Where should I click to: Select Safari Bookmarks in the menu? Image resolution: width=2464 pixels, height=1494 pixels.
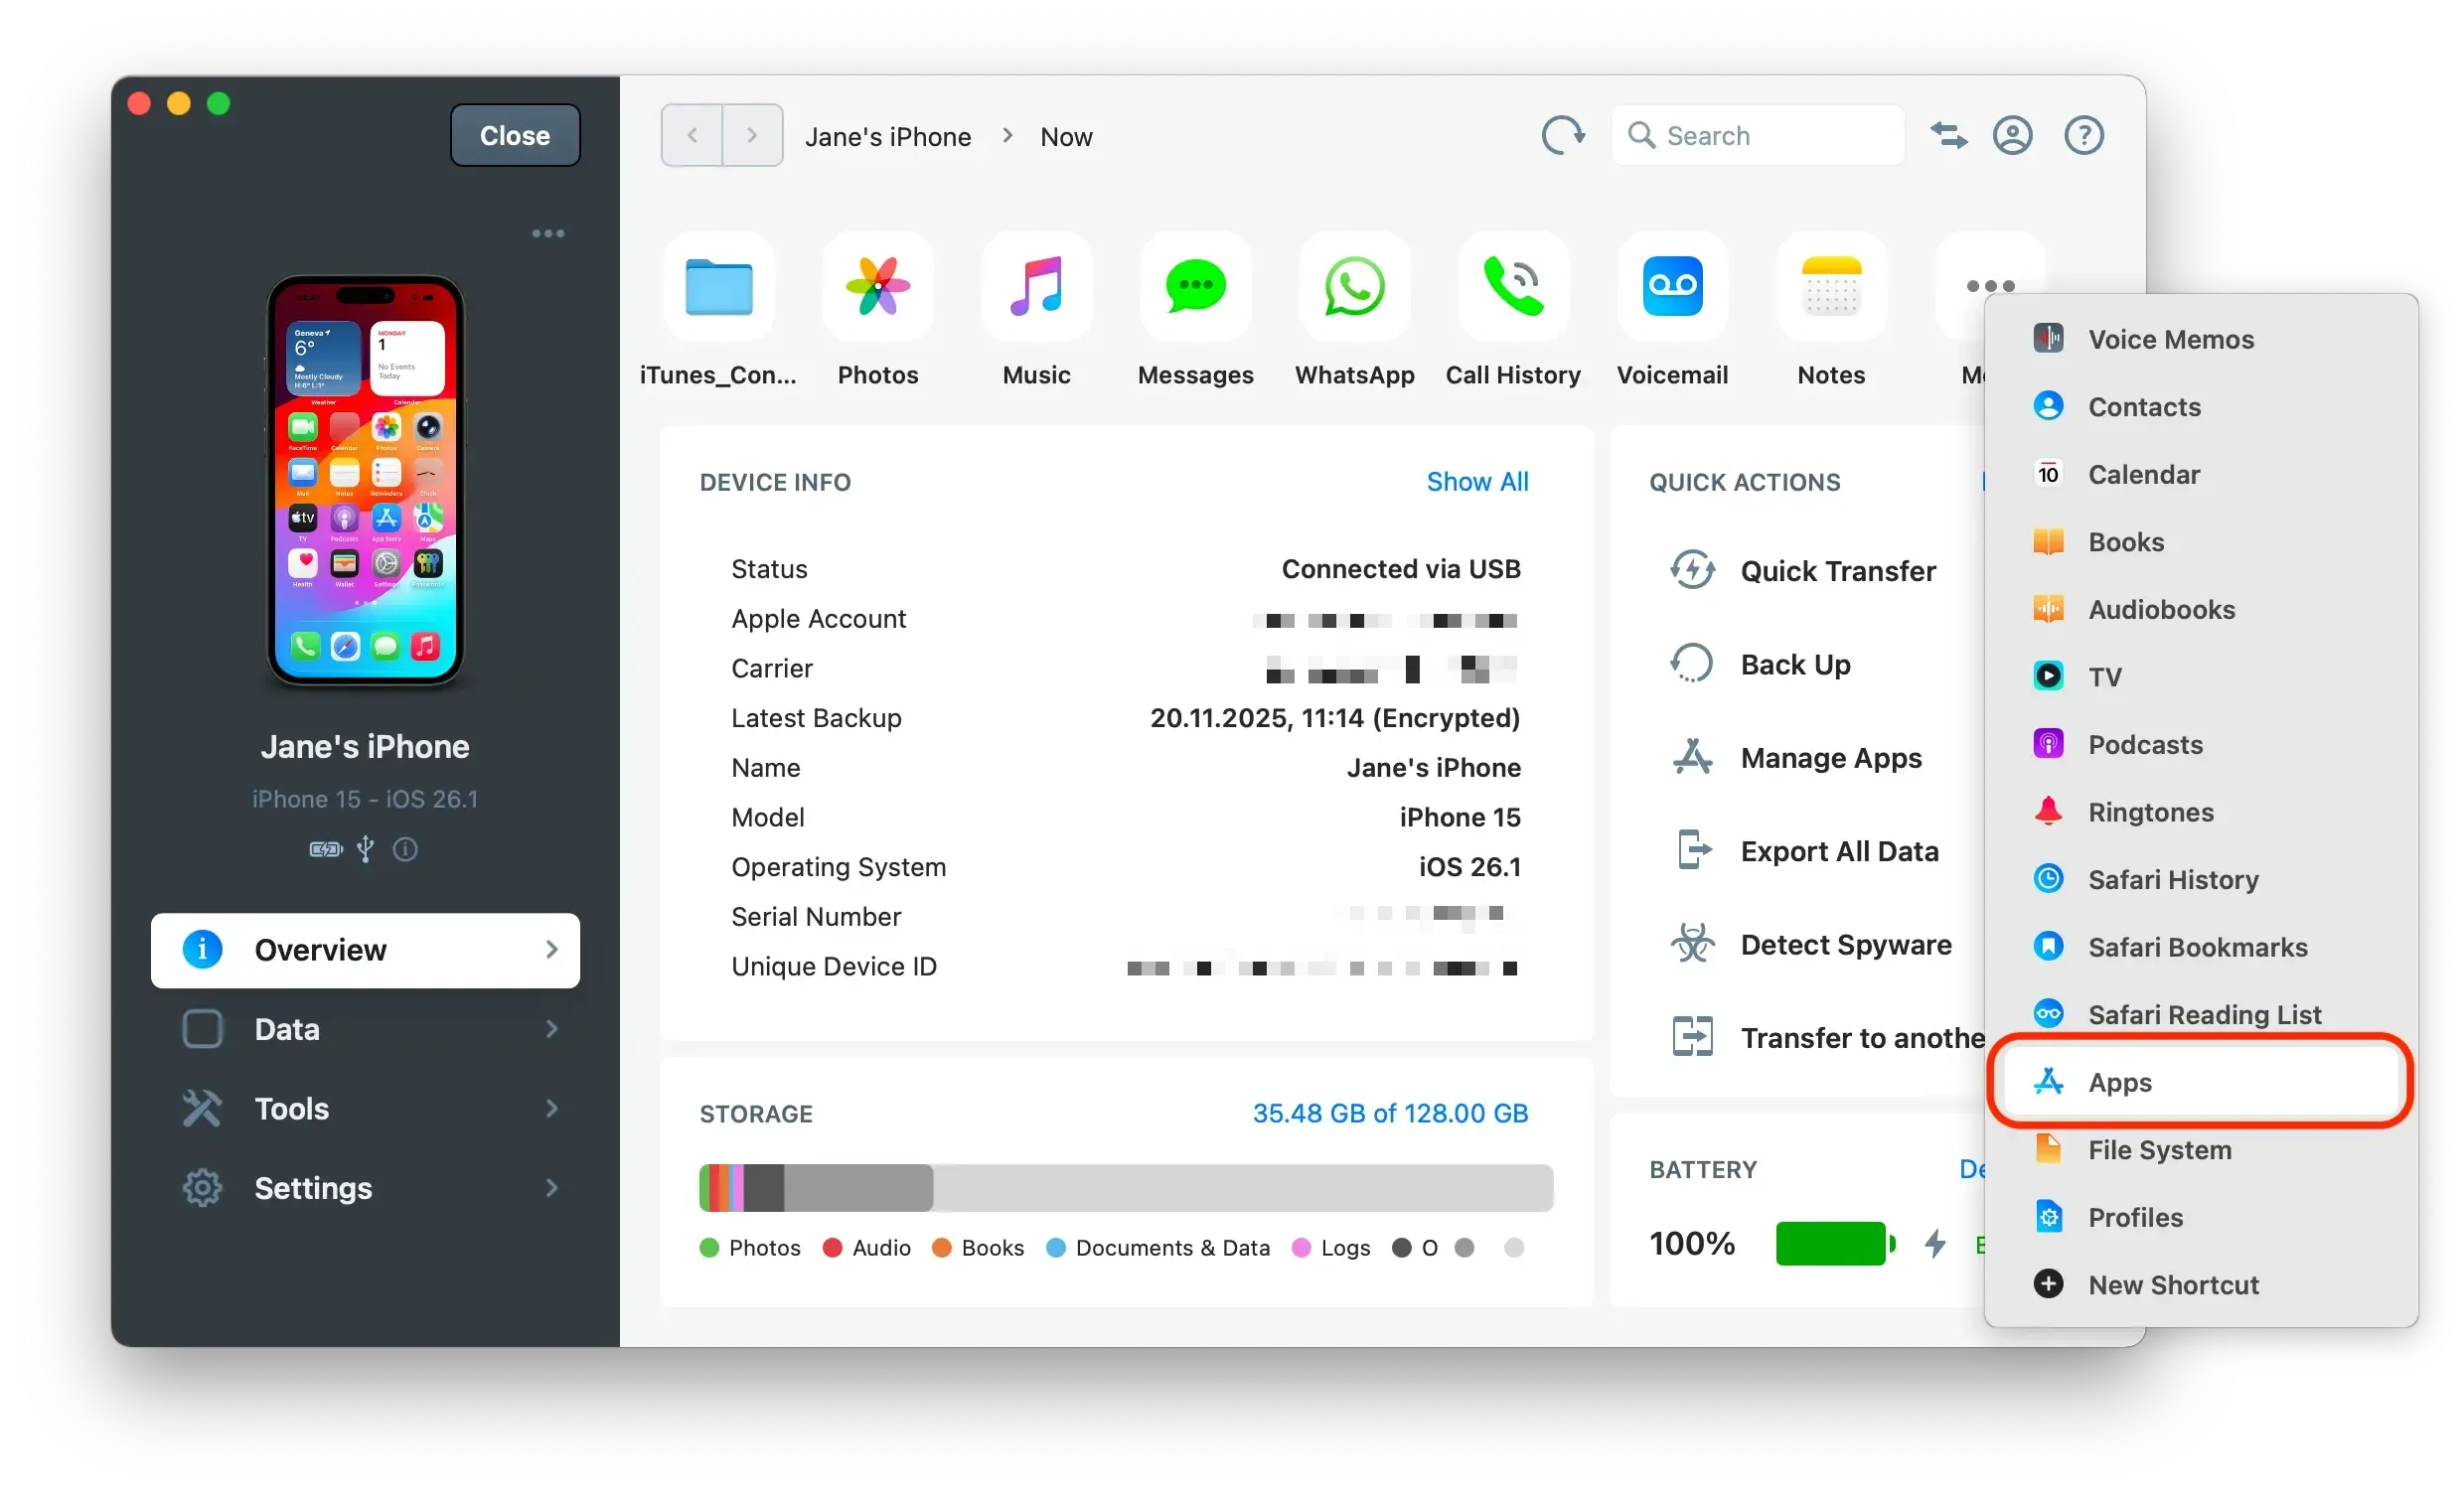tap(2197, 947)
